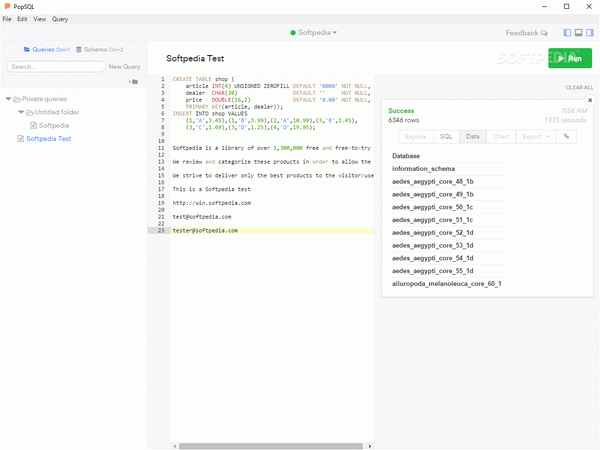Screen dimensions: 600x450
Task: Click the aedes_aegypti_core_50_1c row
Action: (447, 207)
